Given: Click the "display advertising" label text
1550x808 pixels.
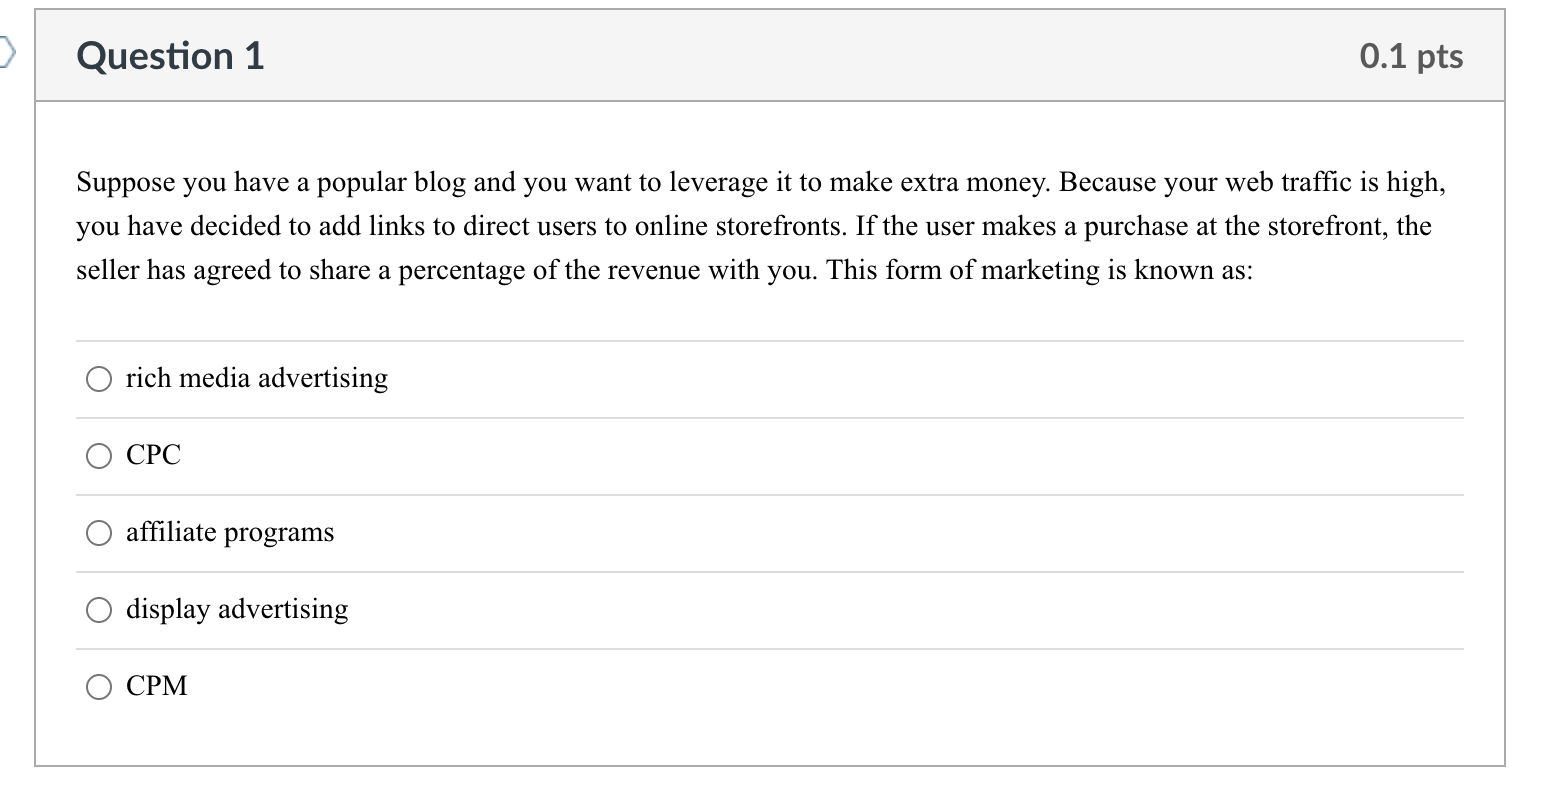Looking at the screenshot, I should 237,610.
